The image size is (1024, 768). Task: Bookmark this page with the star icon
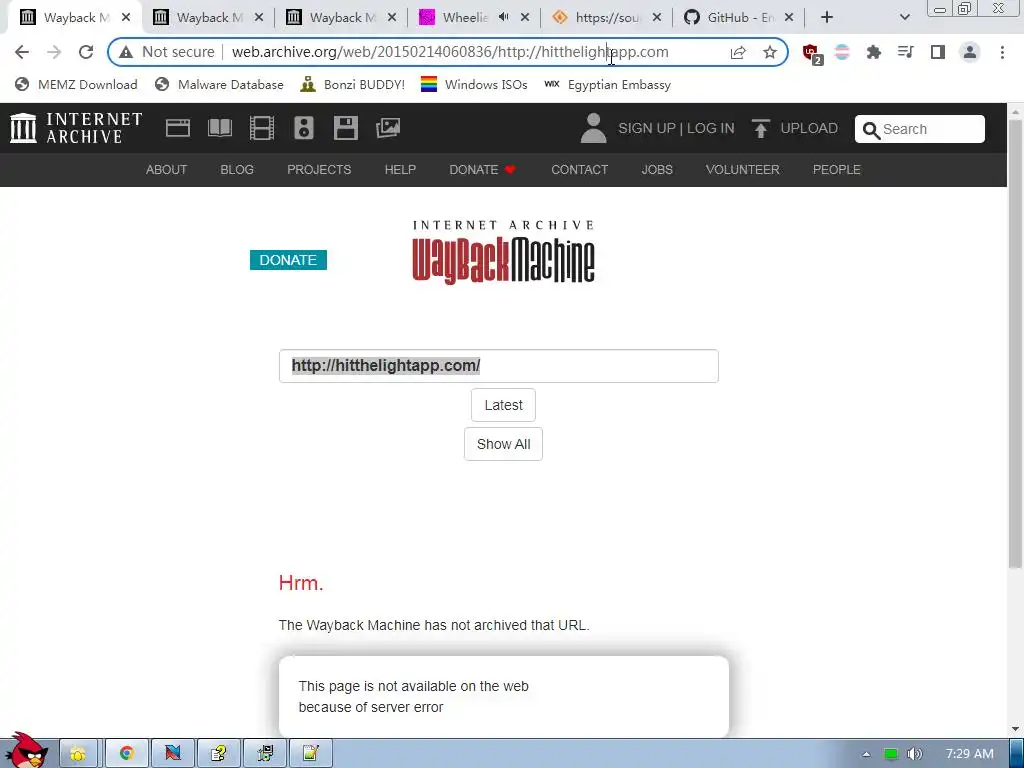[x=770, y=52]
